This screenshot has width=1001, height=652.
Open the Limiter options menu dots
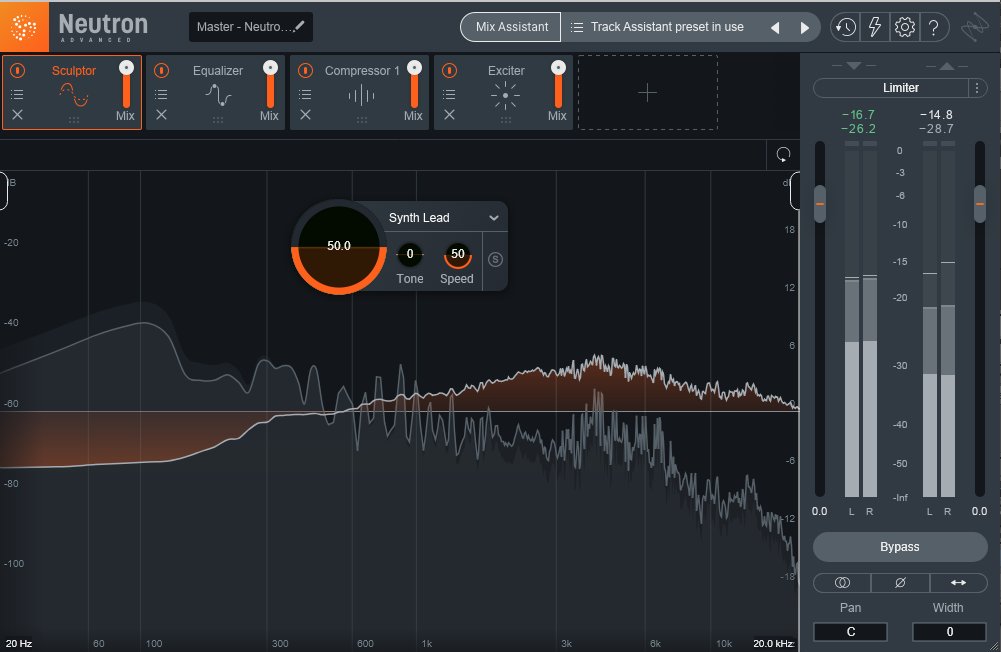[977, 87]
